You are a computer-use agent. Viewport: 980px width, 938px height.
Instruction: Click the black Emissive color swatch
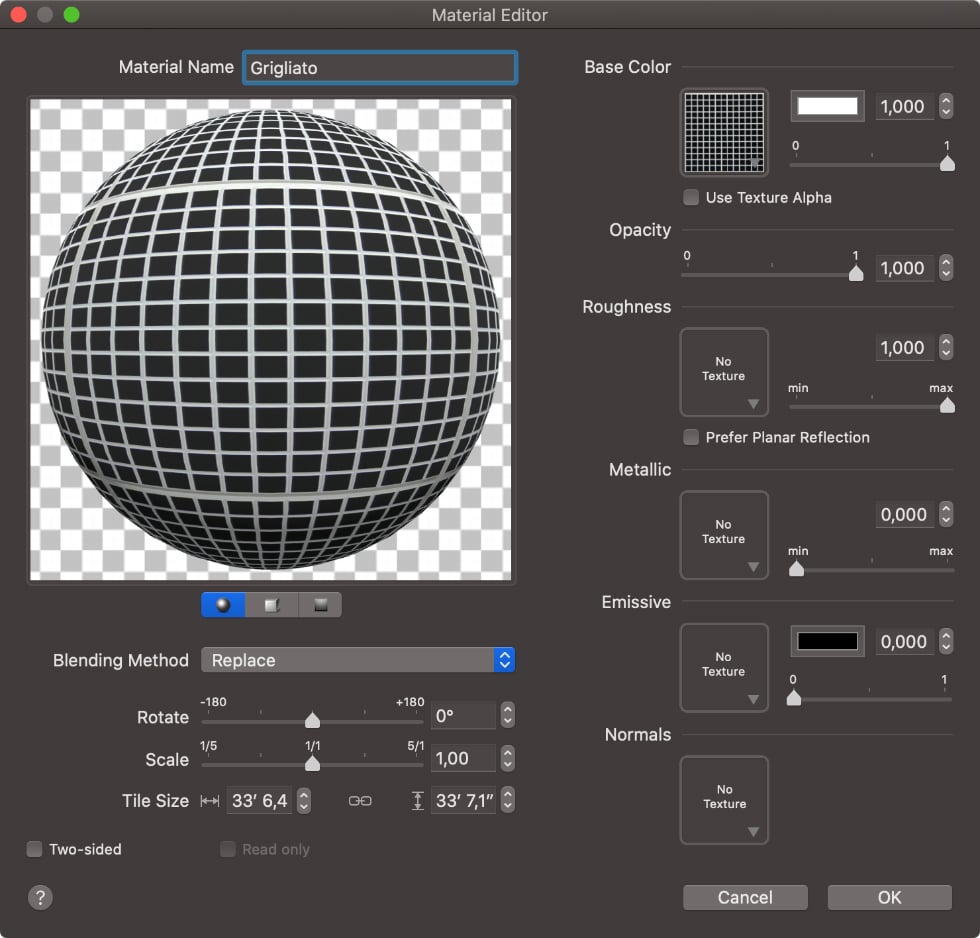[x=827, y=641]
